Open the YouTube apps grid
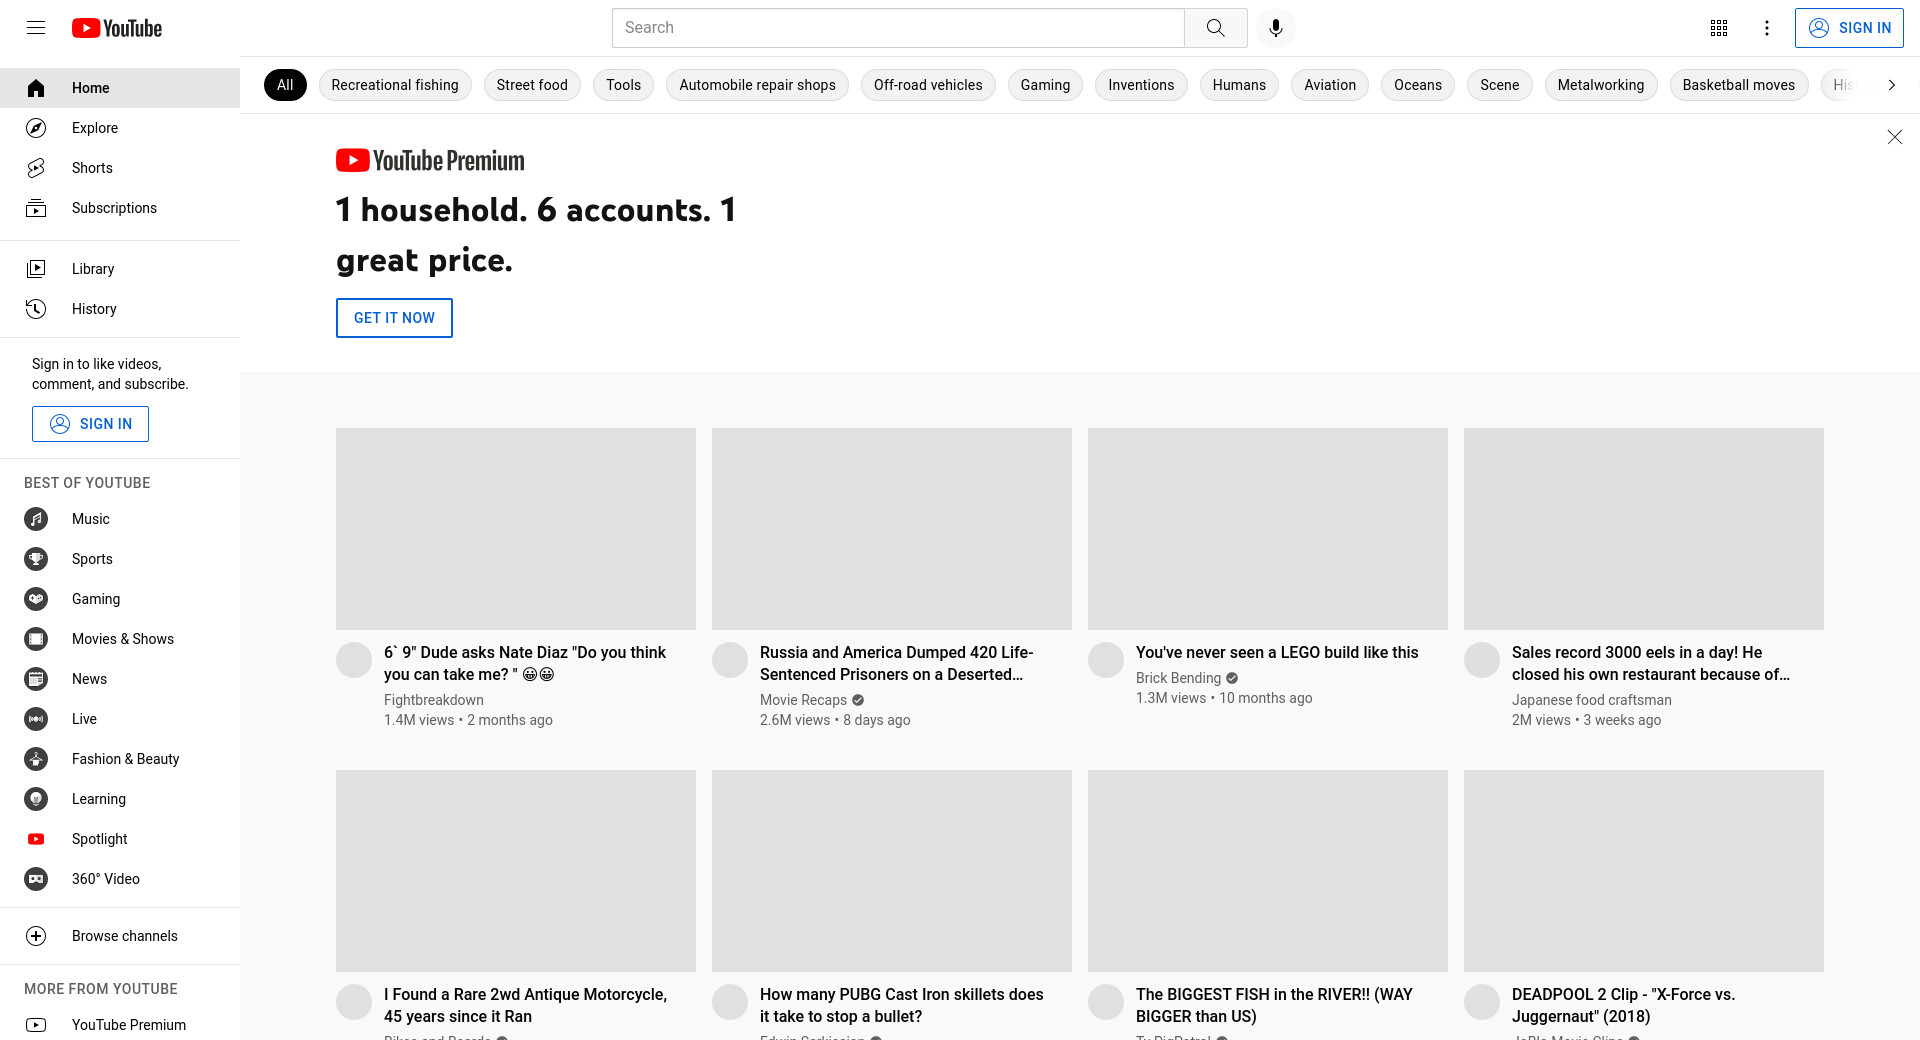1920x1040 pixels. pos(1719,28)
